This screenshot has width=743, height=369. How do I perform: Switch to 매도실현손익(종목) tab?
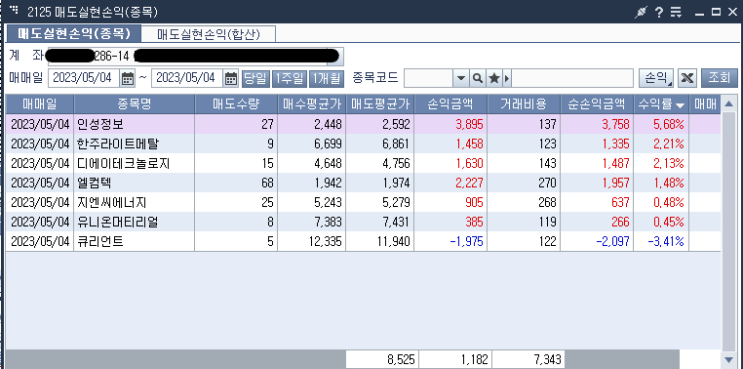tap(74, 34)
